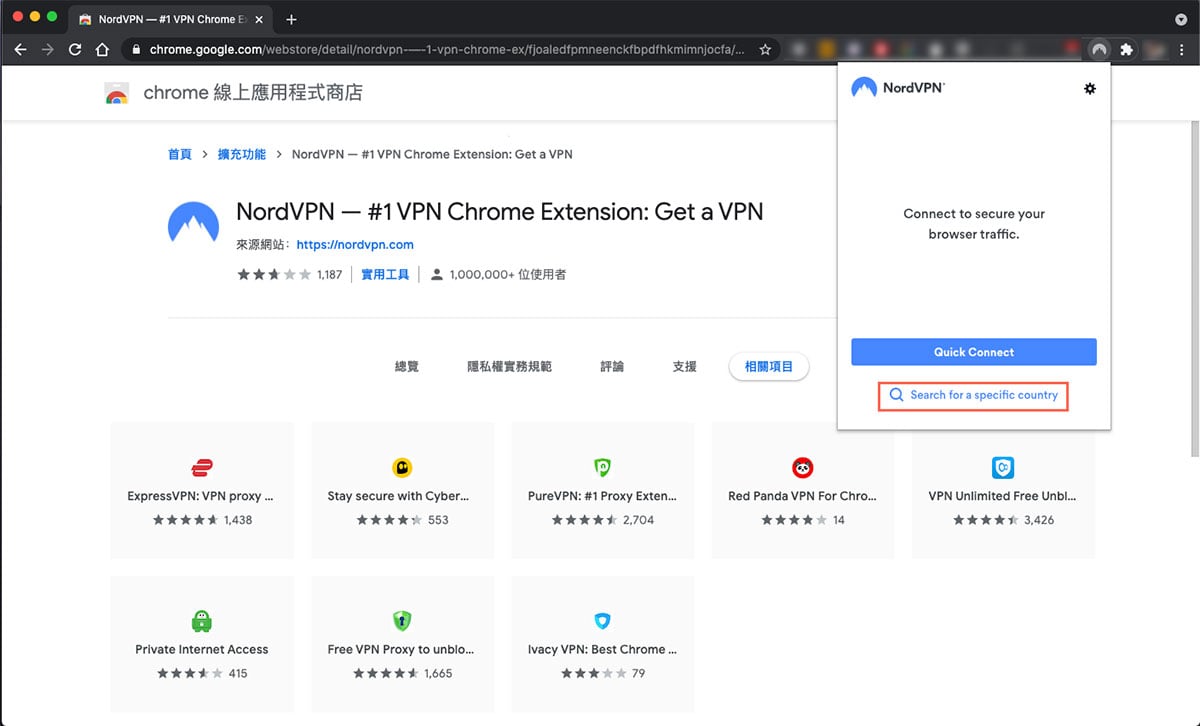This screenshot has width=1200, height=726.
Task: Open the Private Internet Access padlock icon
Action: (x=202, y=621)
